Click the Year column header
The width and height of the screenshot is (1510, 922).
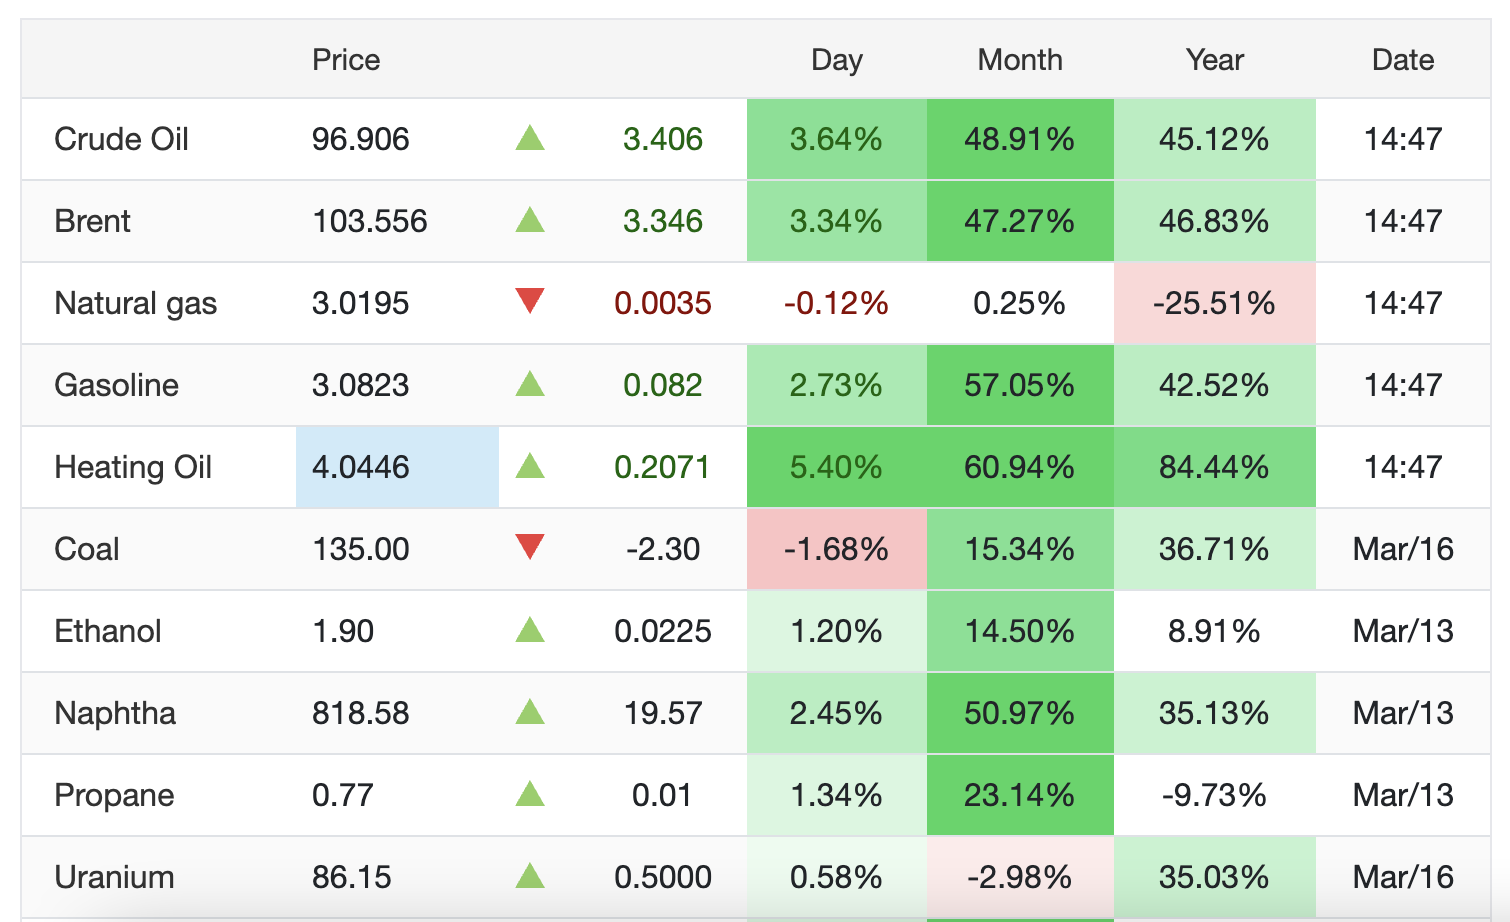[1214, 60]
